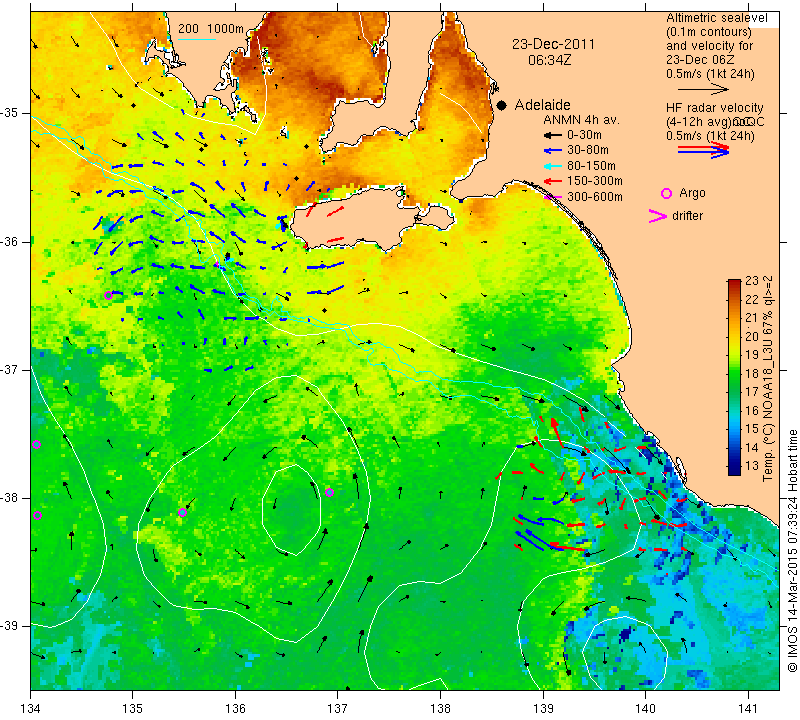Click the temperature color scale bar
The width and height of the screenshot is (800, 720).
(734, 377)
